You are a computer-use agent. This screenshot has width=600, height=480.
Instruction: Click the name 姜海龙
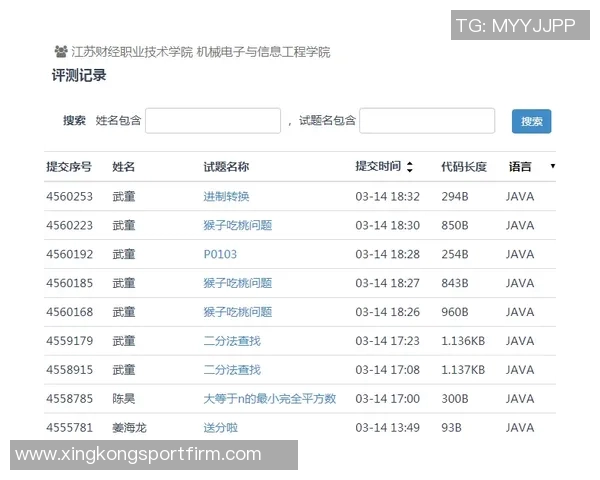tap(129, 428)
